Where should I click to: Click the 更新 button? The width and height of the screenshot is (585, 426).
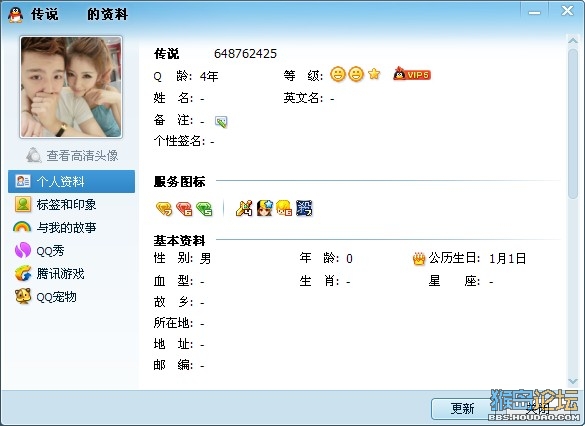pyautogui.click(x=462, y=408)
